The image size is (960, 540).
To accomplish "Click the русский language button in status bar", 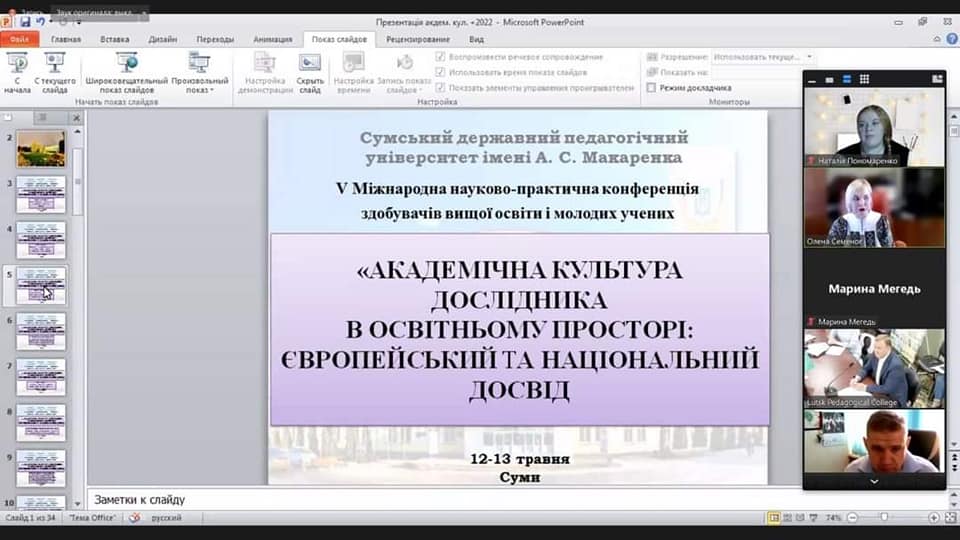I will (165, 518).
